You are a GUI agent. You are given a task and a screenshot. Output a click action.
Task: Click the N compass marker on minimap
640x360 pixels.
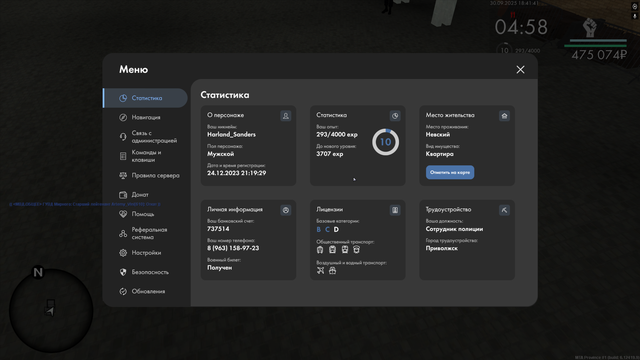click(38, 272)
